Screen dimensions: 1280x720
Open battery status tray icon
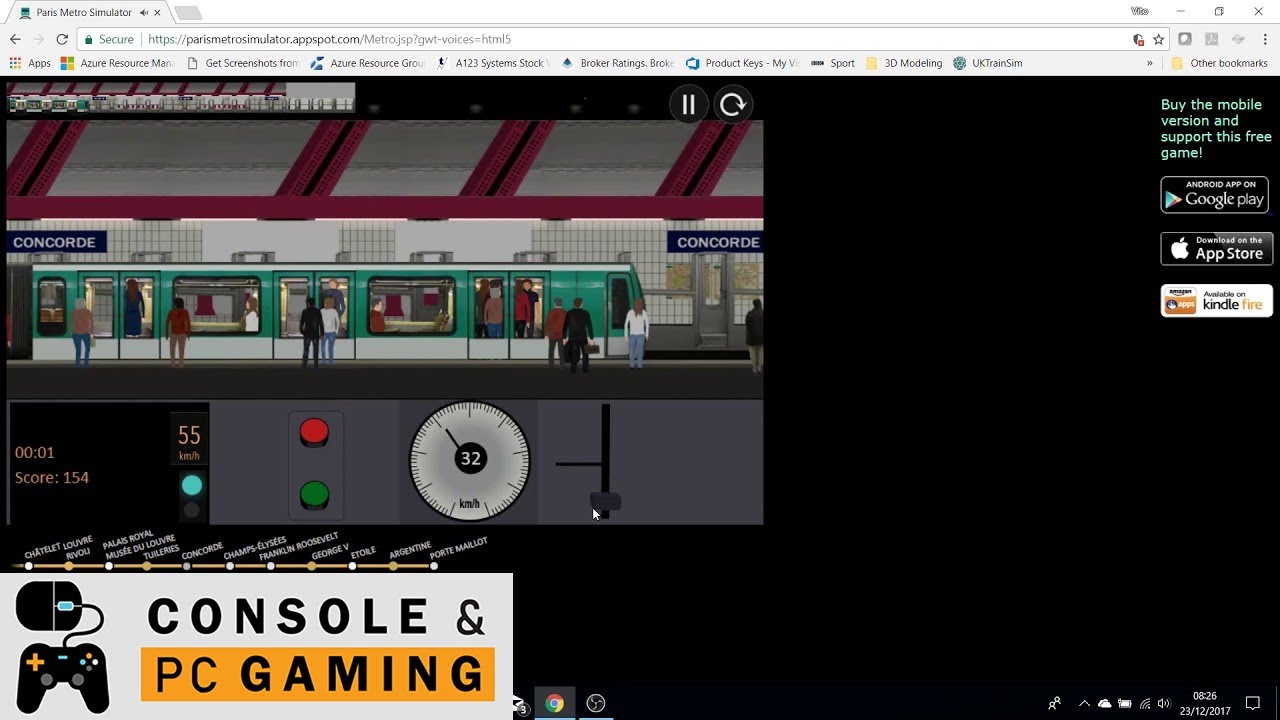1125,703
